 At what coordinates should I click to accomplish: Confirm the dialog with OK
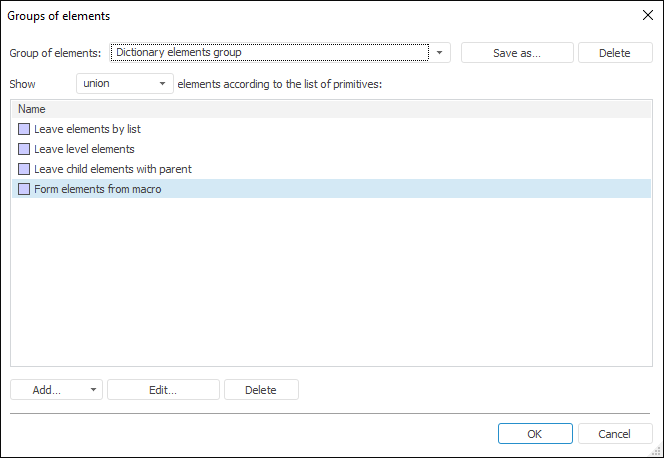(535, 434)
